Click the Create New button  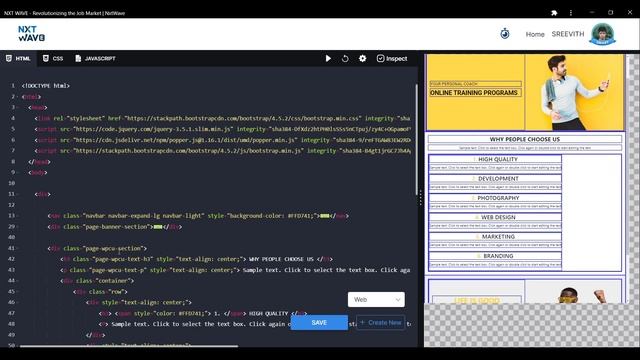tap(380, 322)
